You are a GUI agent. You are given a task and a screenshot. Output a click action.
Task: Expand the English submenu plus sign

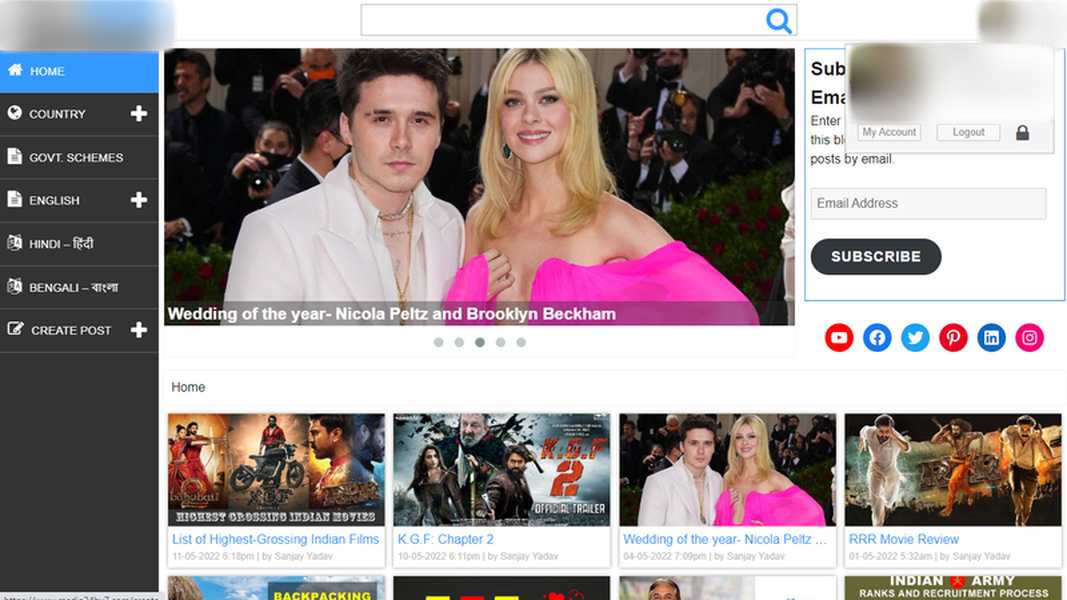tap(139, 200)
